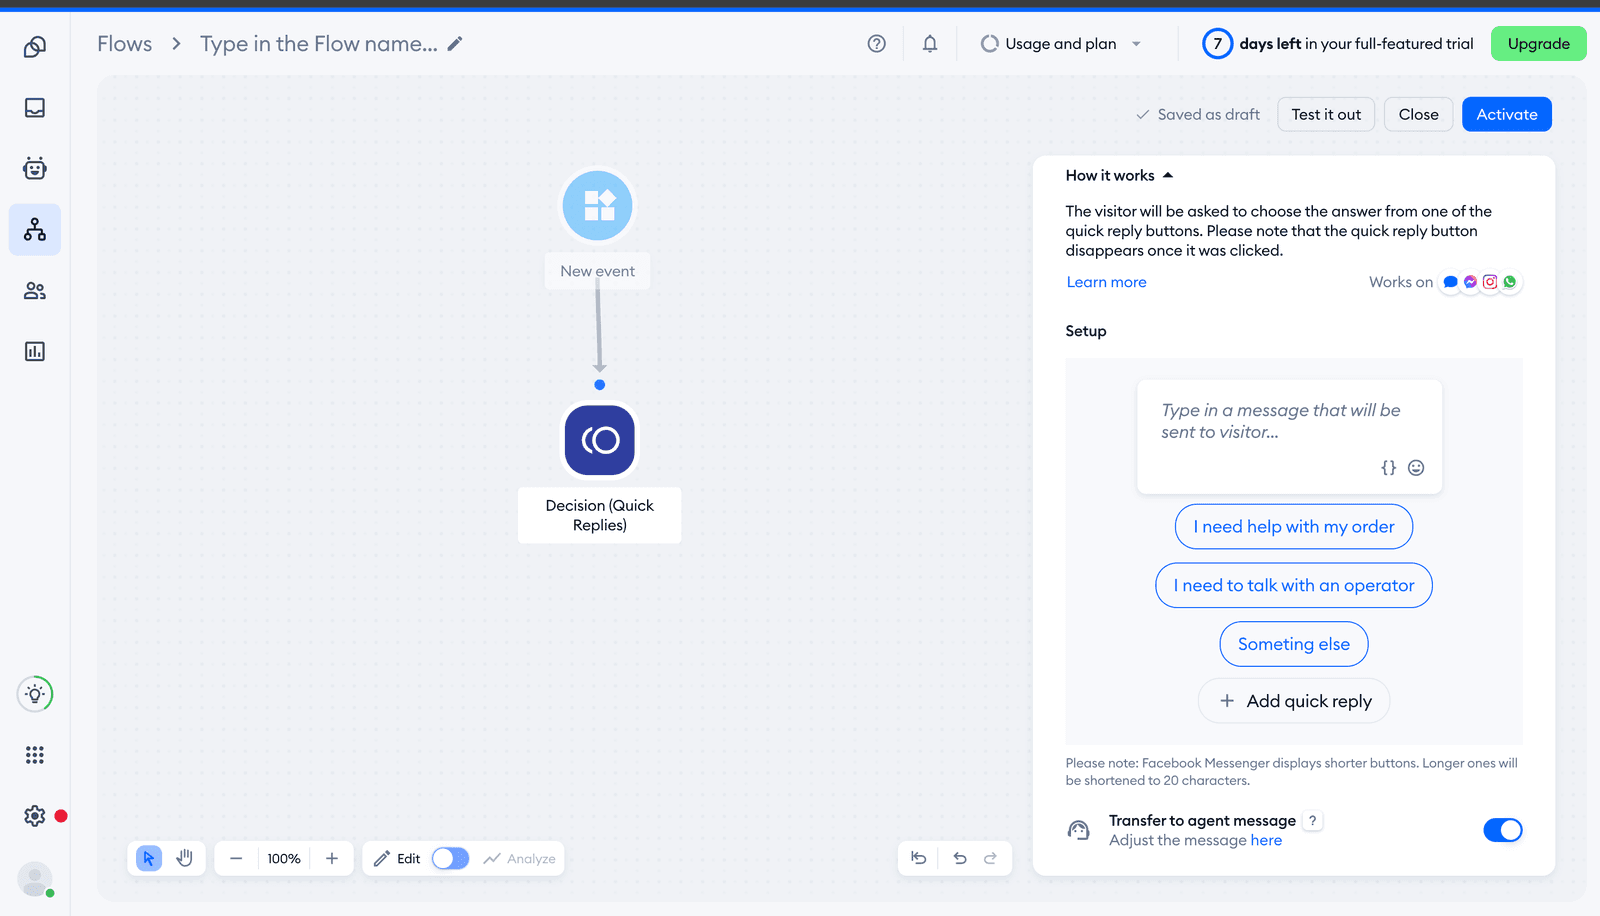This screenshot has width=1600, height=916.
Task: Click the lightbulb getting-started icon
Action: [x=35, y=694]
